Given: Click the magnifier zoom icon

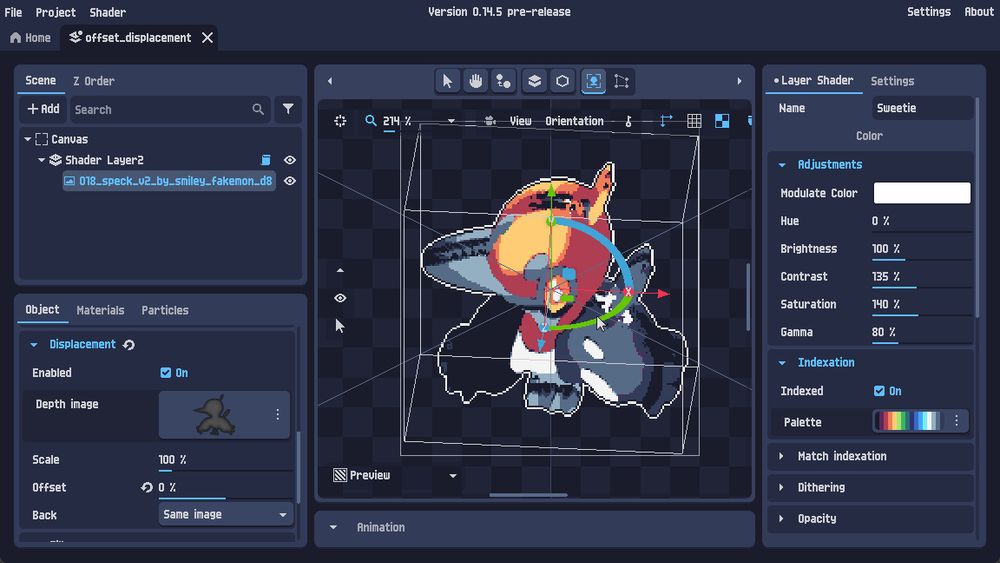Looking at the screenshot, I should (x=371, y=121).
